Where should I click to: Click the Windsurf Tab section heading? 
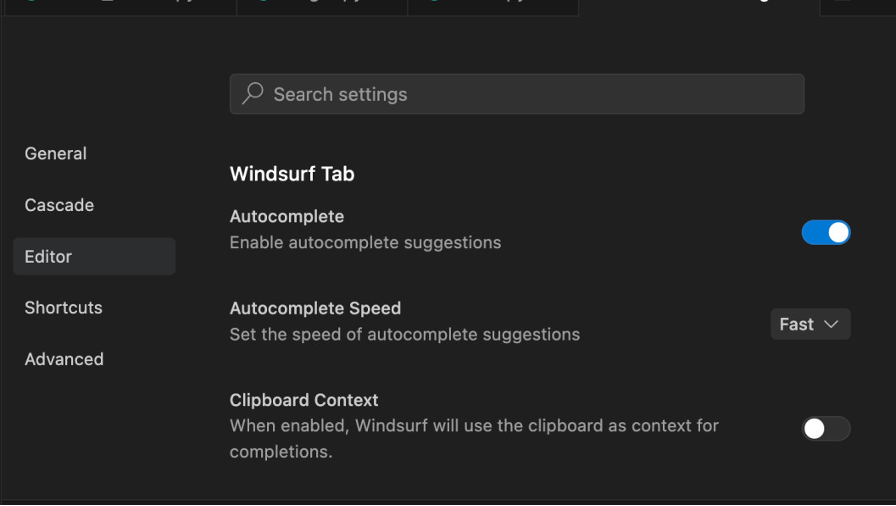tap(292, 174)
